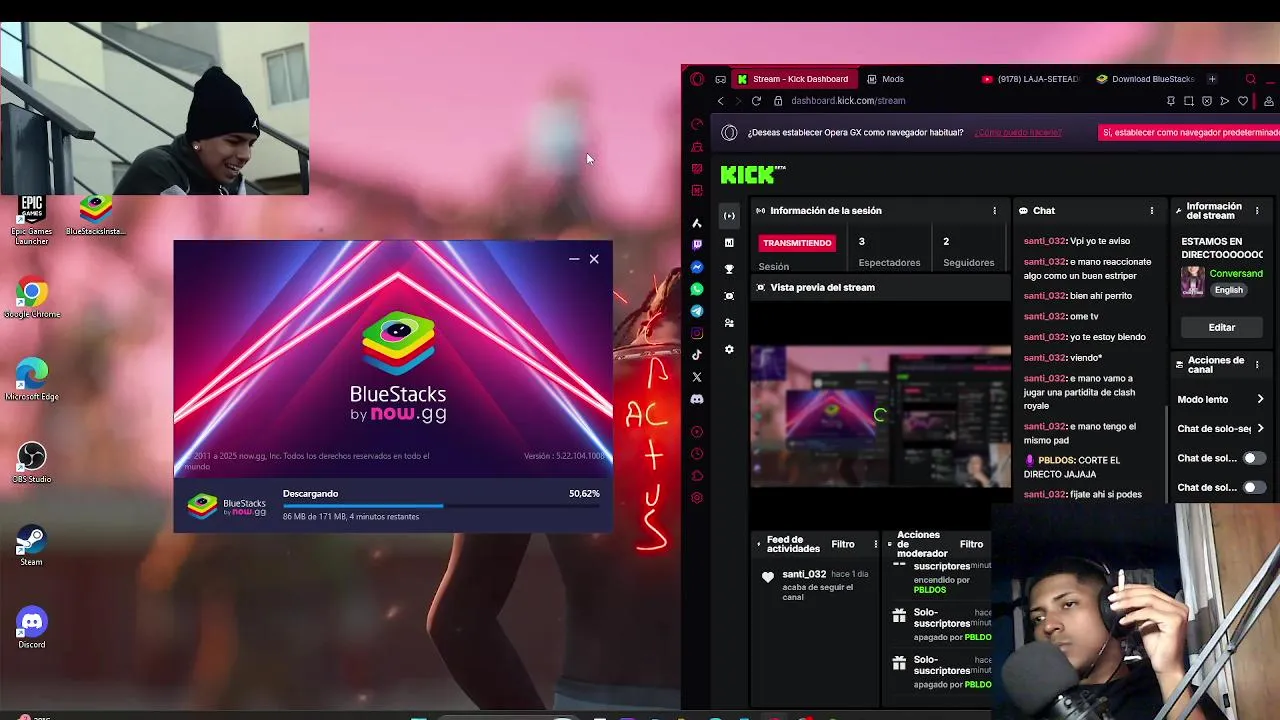The width and height of the screenshot is (1280, 720).
Task: Open the Opera profile icon
Action: coord(1269,101)
